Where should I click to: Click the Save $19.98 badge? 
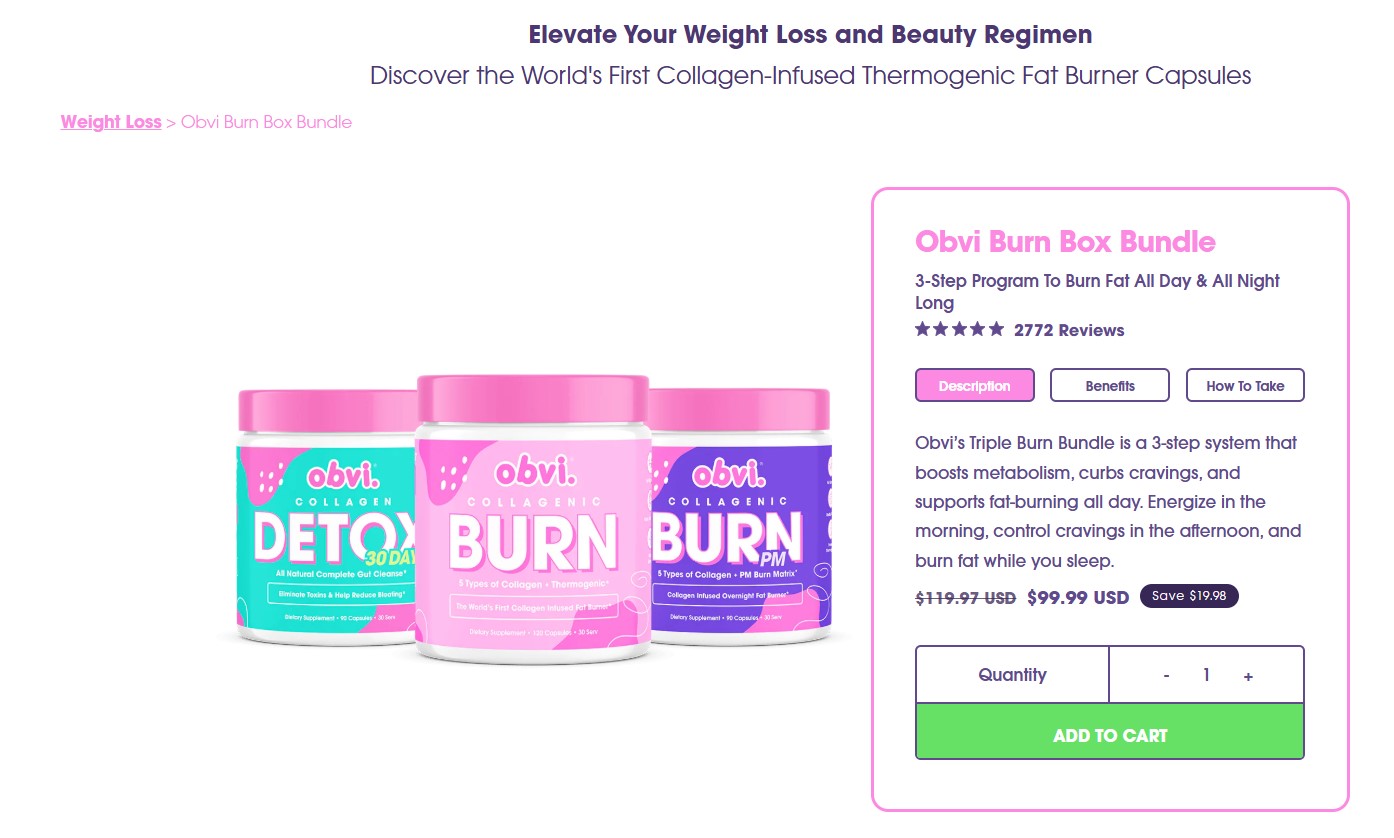point(1189,596)
